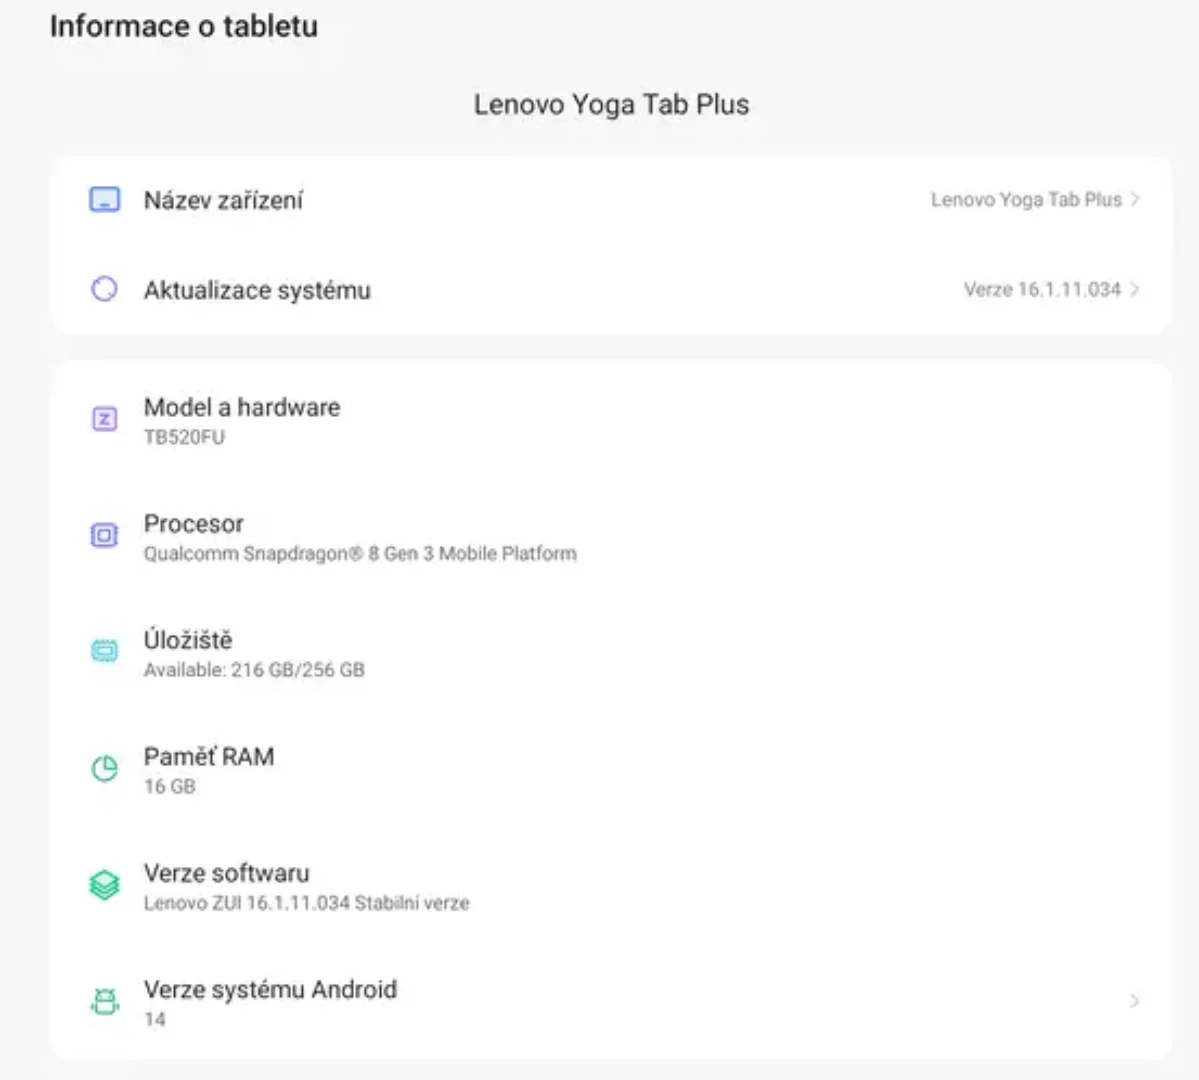Screen dimensions: 1199x1080
Task: Click the Informace o tabletu heading
Action: coord(184,26)
